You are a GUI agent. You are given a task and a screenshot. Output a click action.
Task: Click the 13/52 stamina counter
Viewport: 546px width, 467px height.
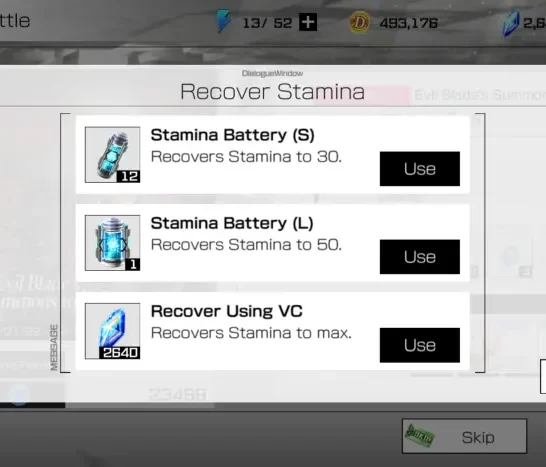point(267,23)
